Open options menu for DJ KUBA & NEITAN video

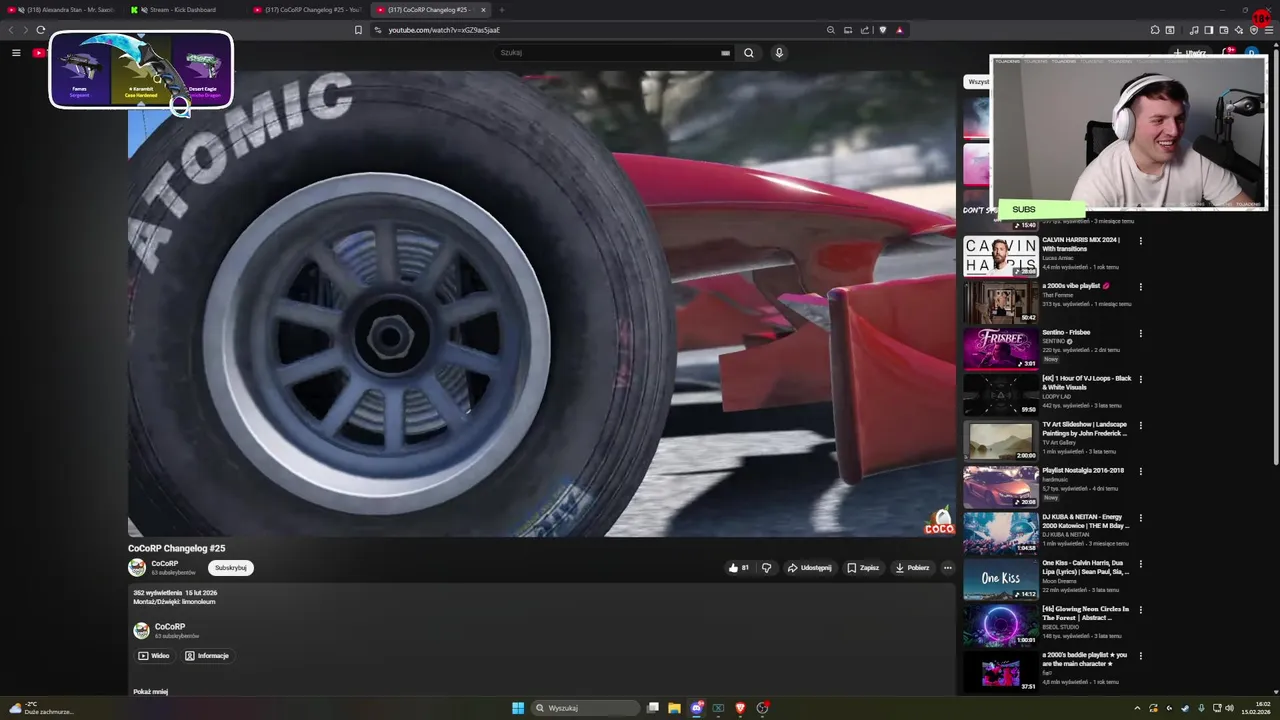tap(1140, 518)
